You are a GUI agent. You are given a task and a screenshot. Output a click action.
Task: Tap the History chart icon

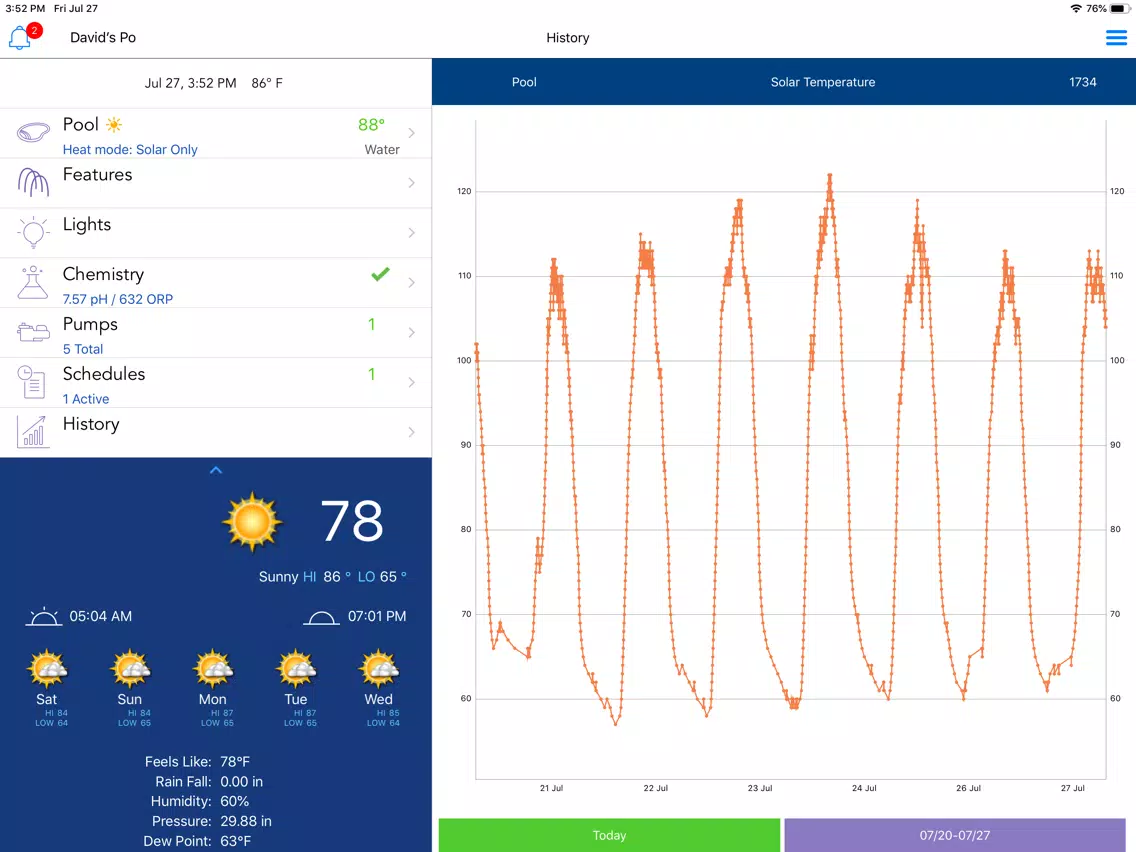click(x=33, y=432)
